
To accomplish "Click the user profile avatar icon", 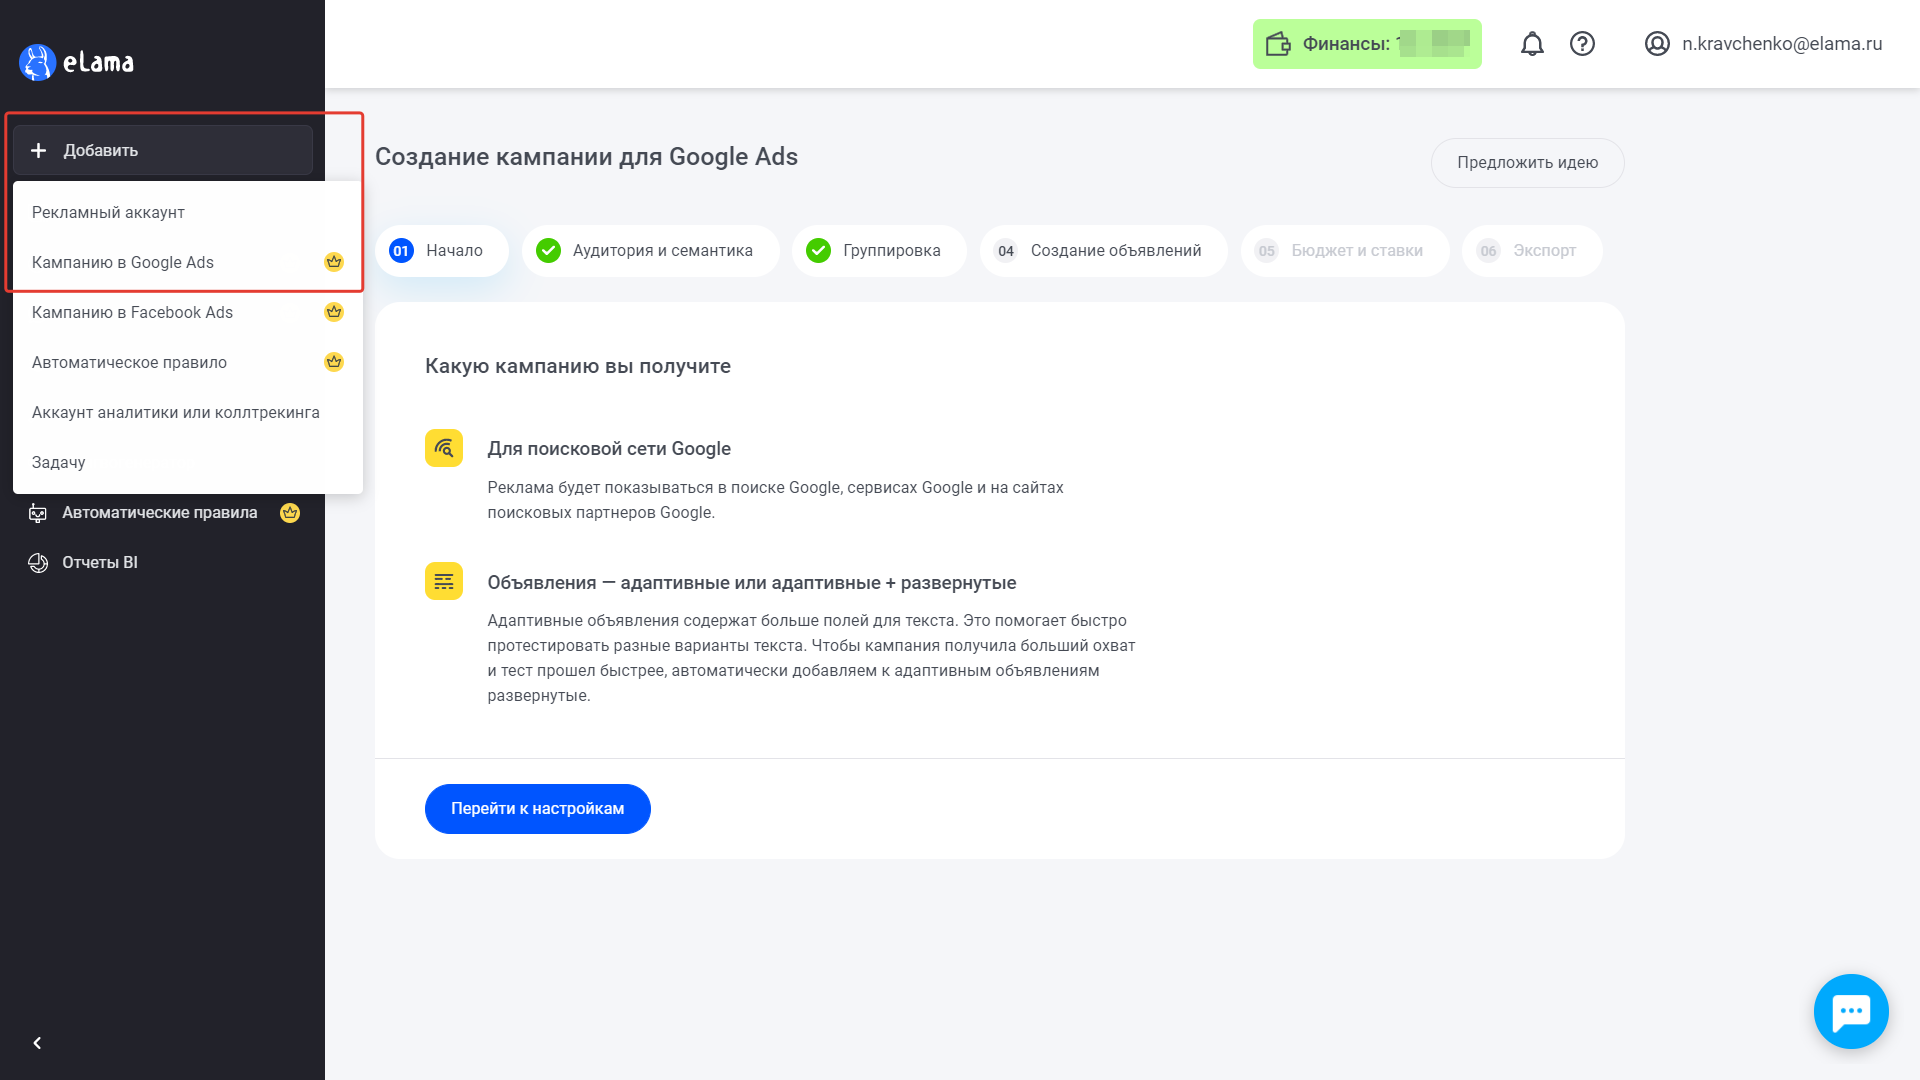I will coord(1657,44).
